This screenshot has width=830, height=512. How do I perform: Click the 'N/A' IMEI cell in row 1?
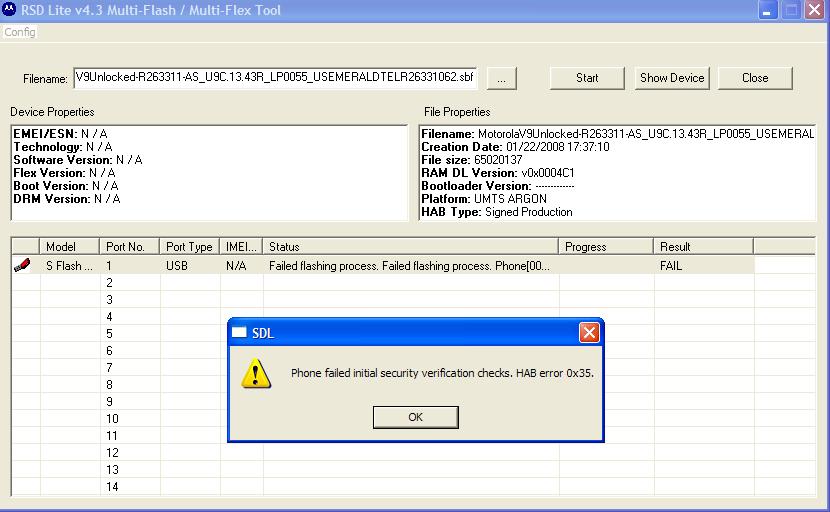[x=236, y=266]
